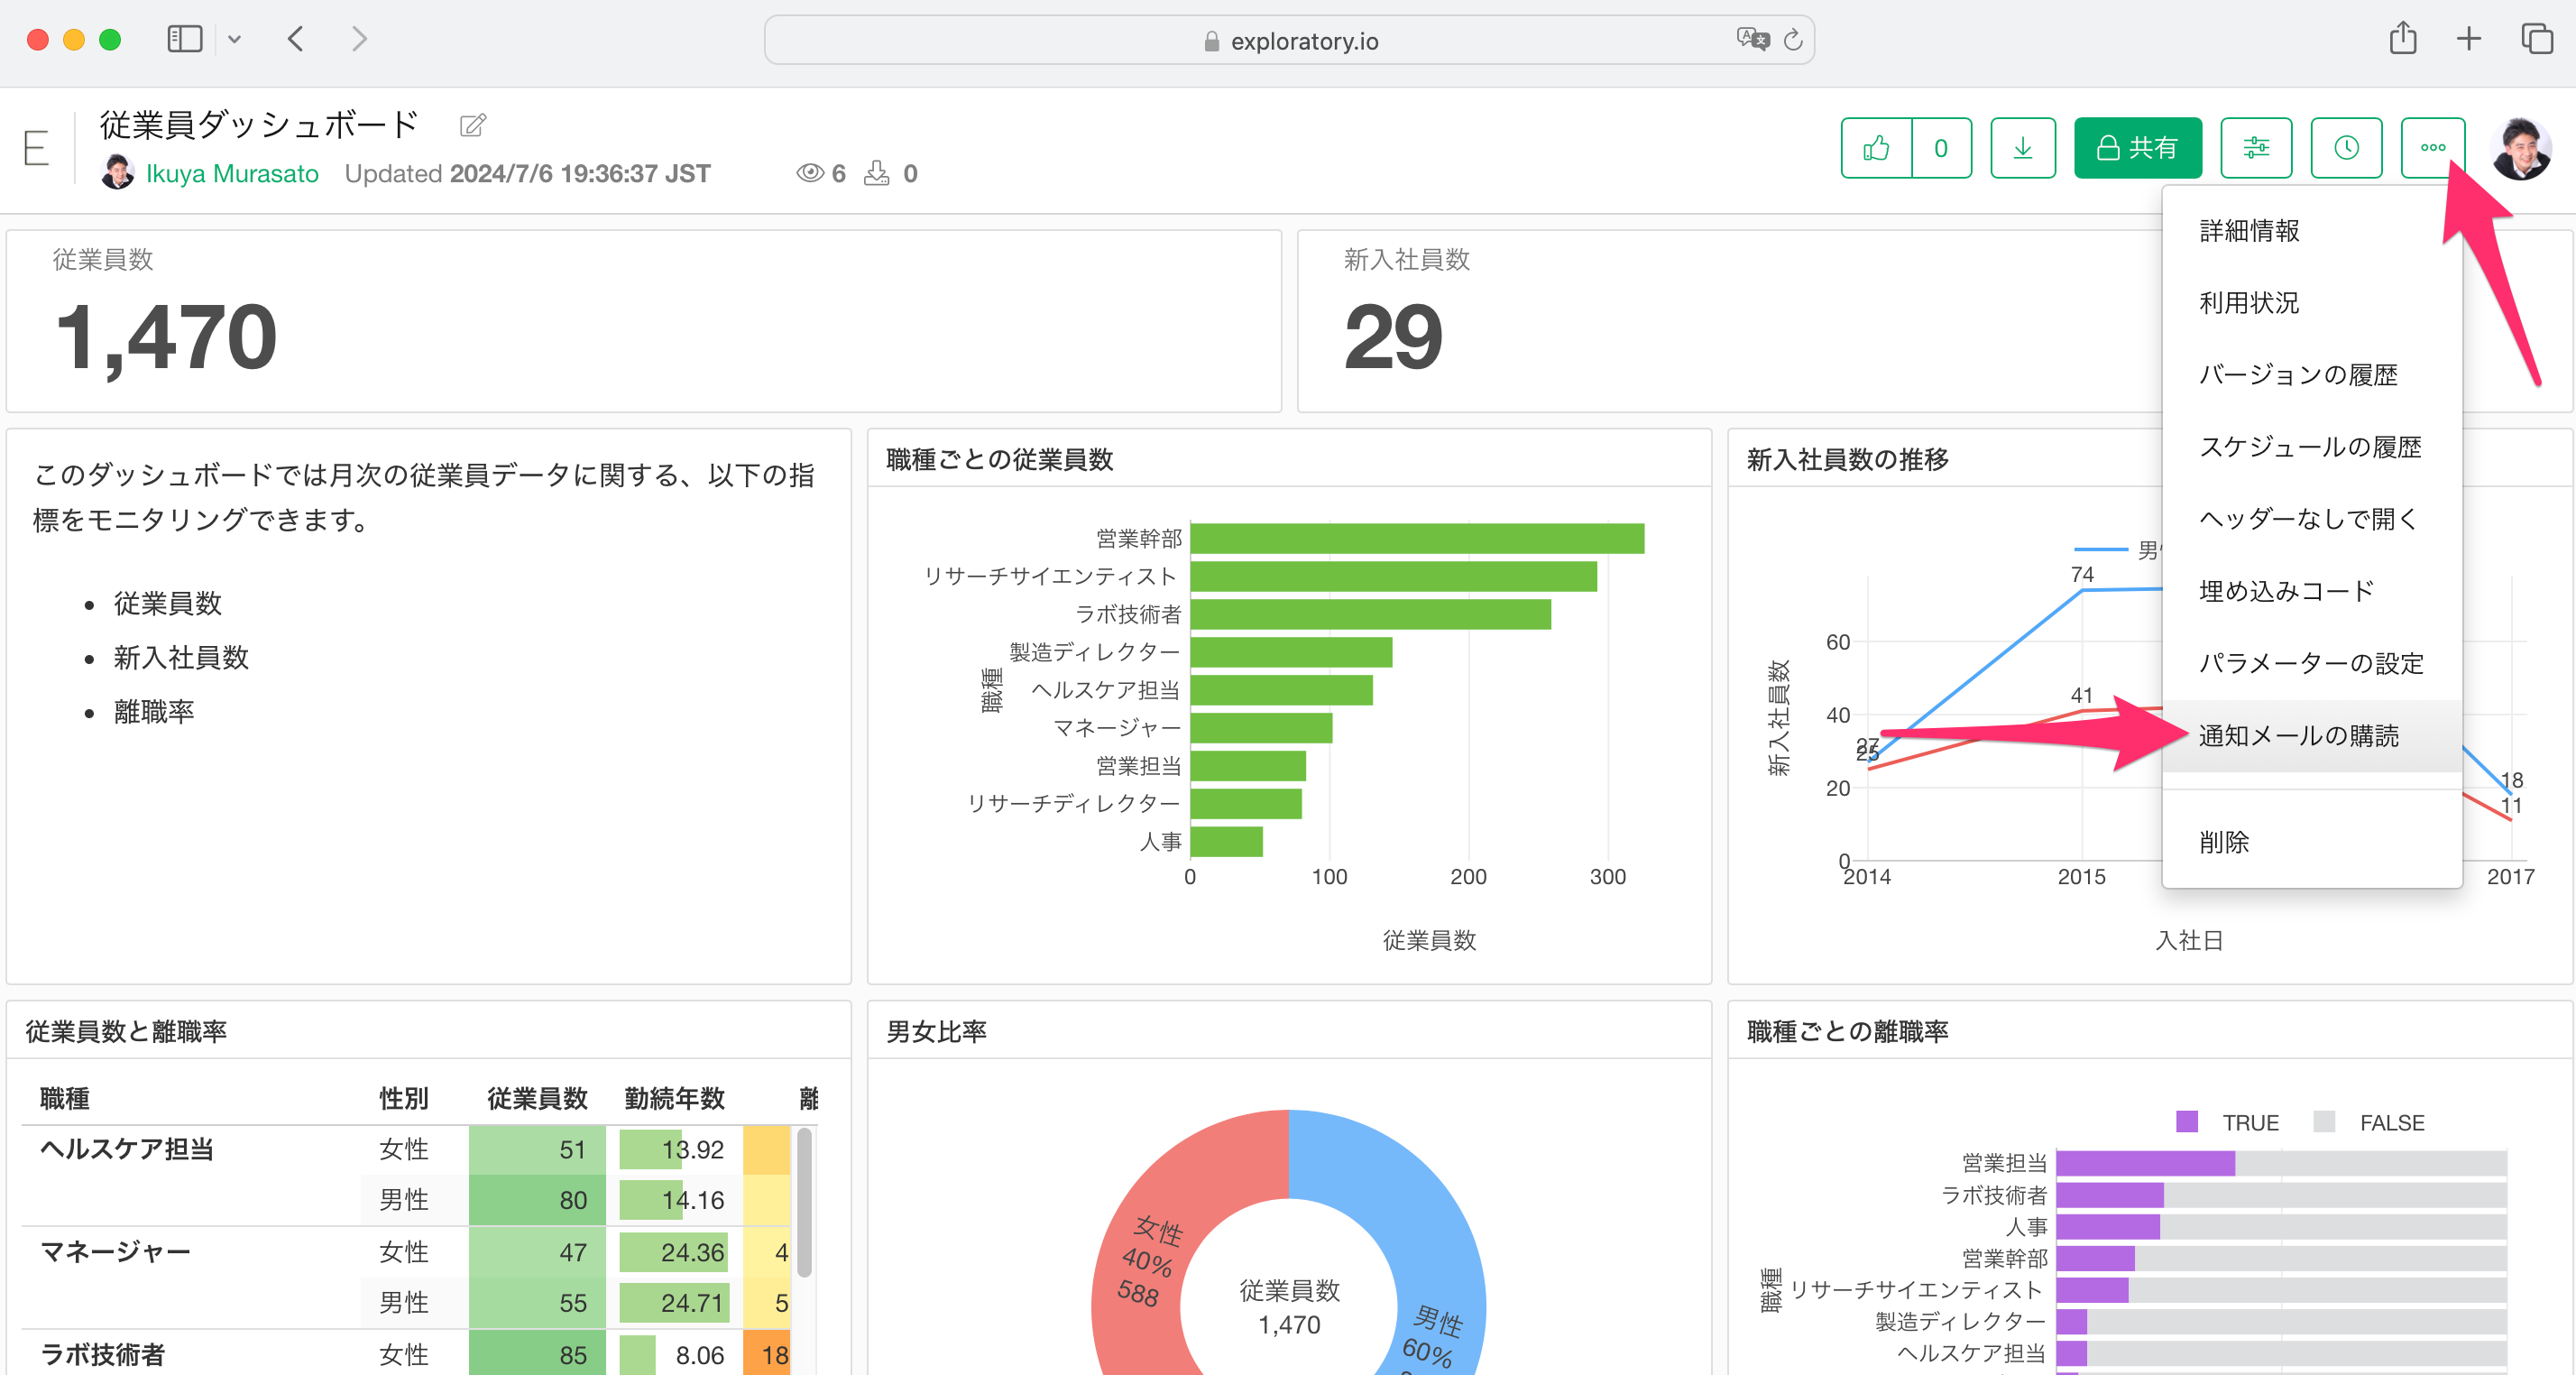Open the parameter sliders icon
The height and width of the screenshot is (1375, 2576).
(2256, 148)
